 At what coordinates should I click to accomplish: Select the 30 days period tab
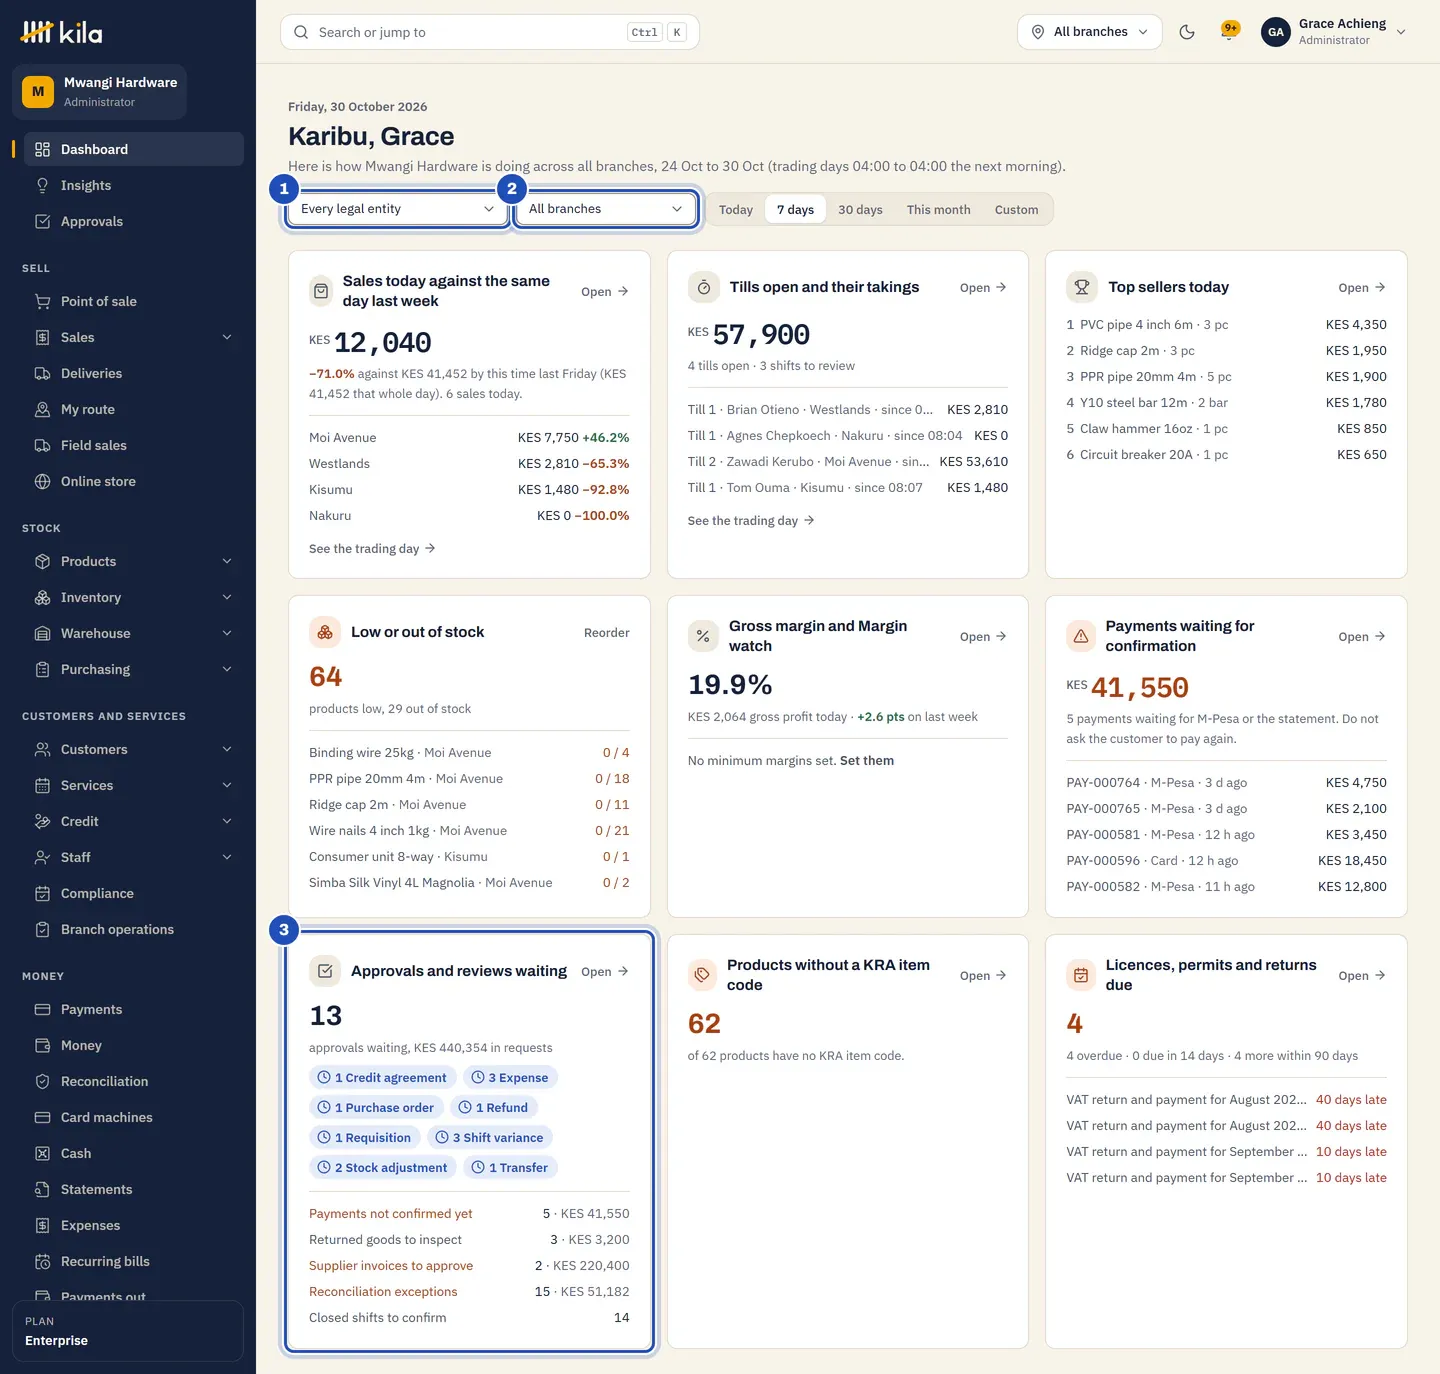[860, 209]
